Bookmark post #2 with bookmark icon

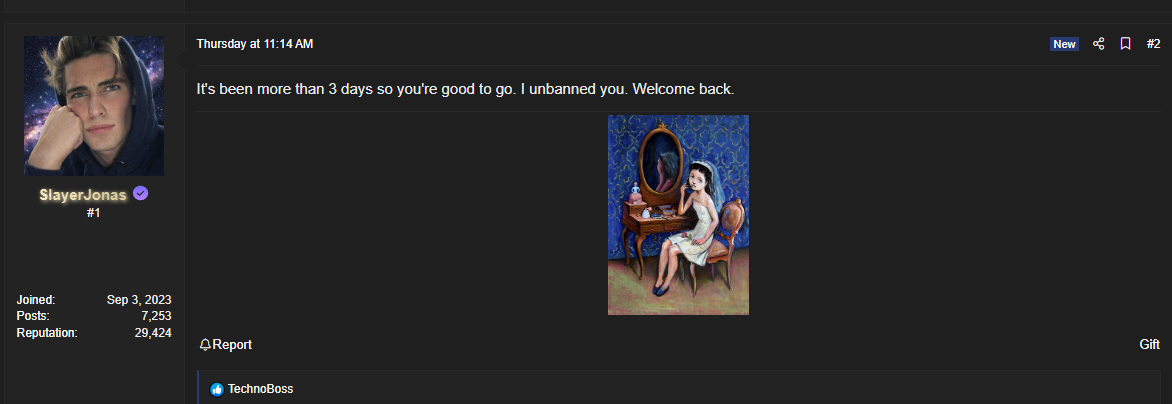click(1125, 44)
